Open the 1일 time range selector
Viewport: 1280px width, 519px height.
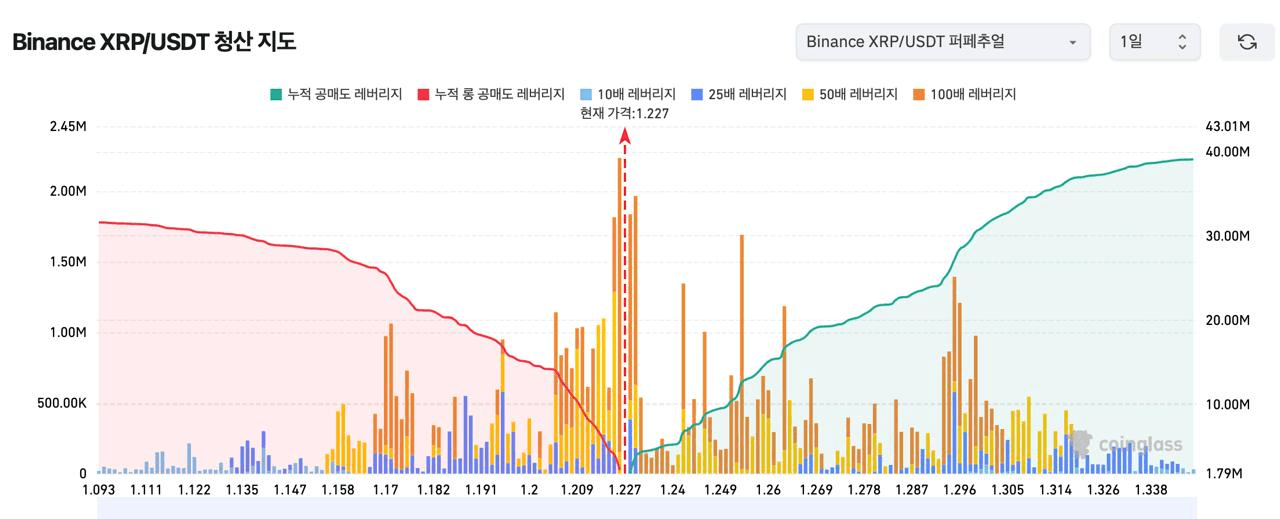1154,42
